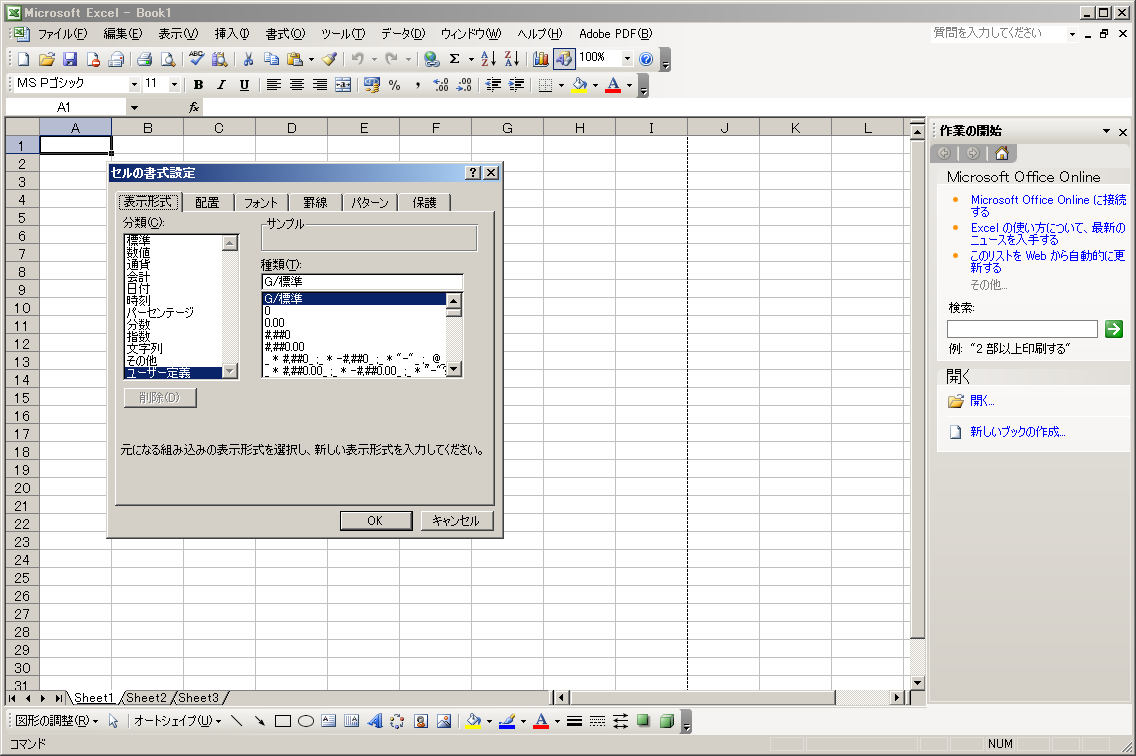1136x756 pixels.
Task: Click the Merge and Center icon
Action: pyautogui.click(x=343, y=85)
